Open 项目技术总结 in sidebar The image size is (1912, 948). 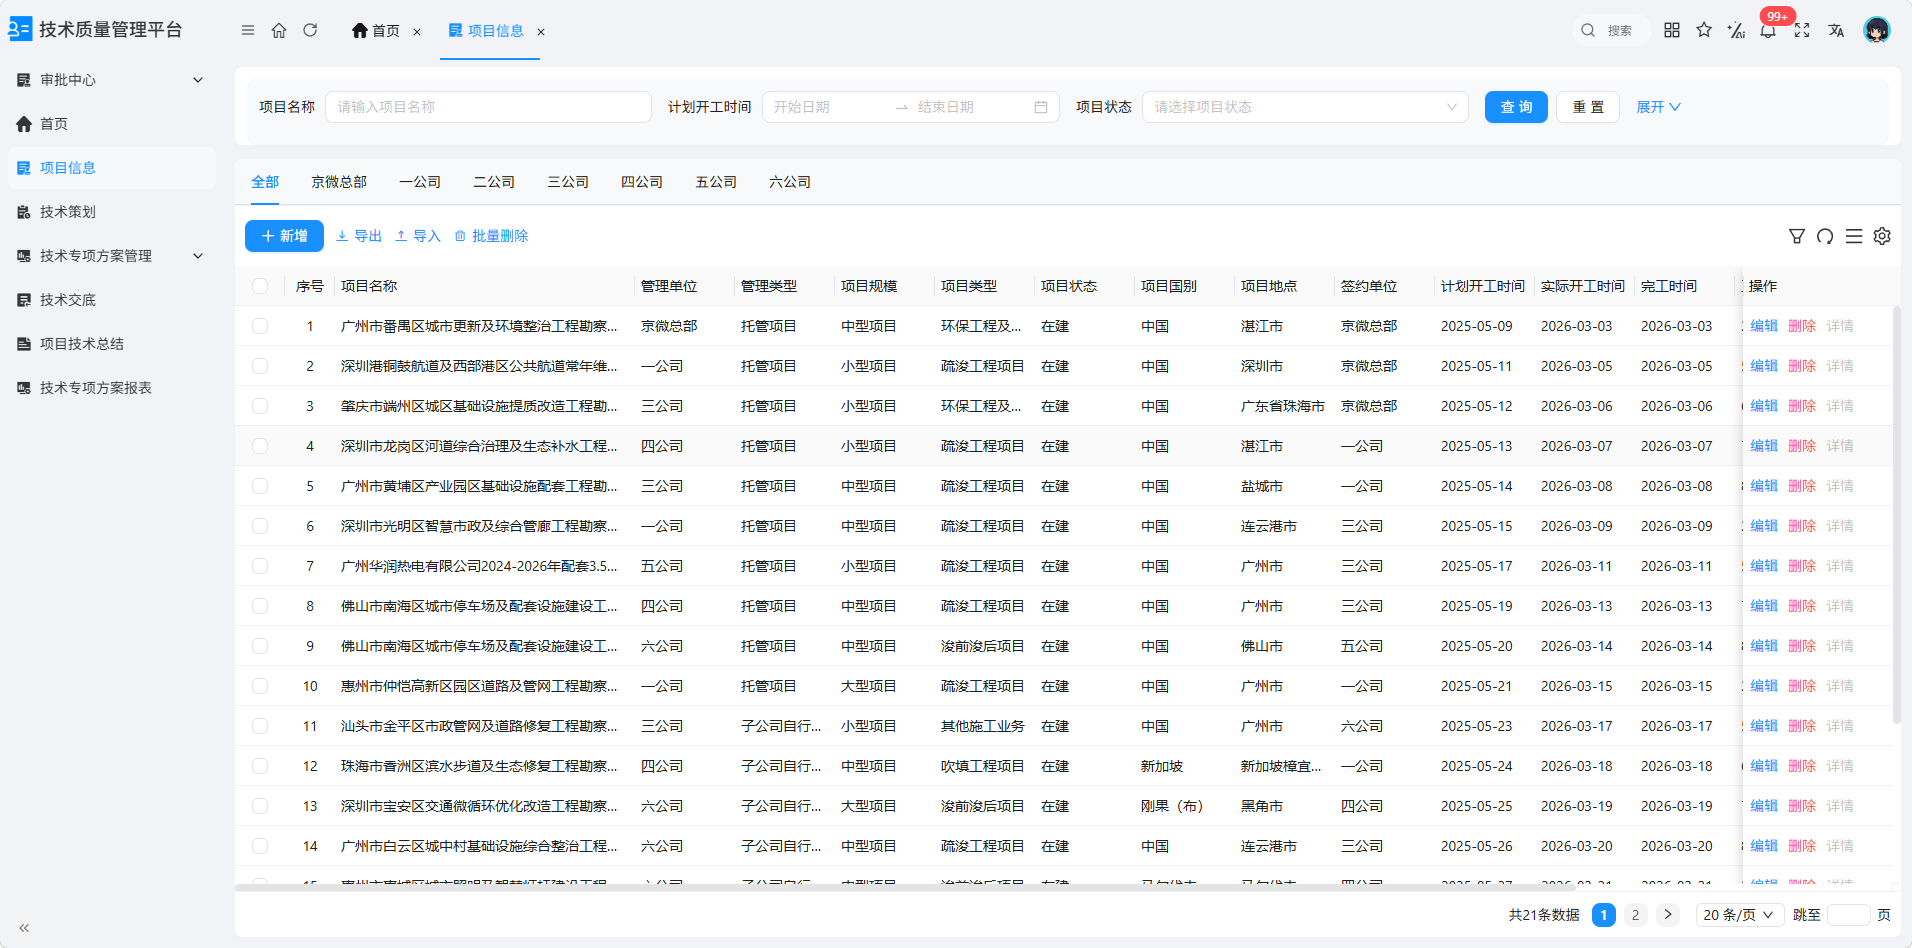pyautogui.click(x=110, y=344)
